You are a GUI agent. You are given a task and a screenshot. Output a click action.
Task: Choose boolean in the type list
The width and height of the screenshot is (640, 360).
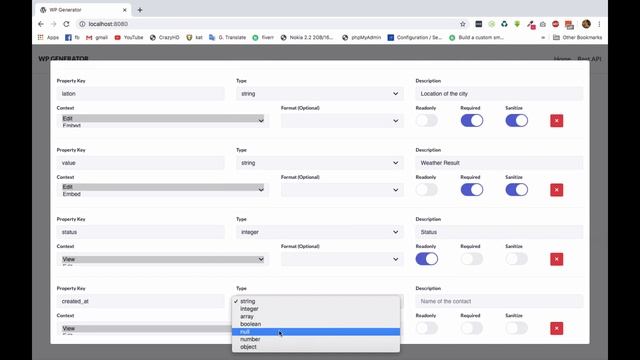316,324
